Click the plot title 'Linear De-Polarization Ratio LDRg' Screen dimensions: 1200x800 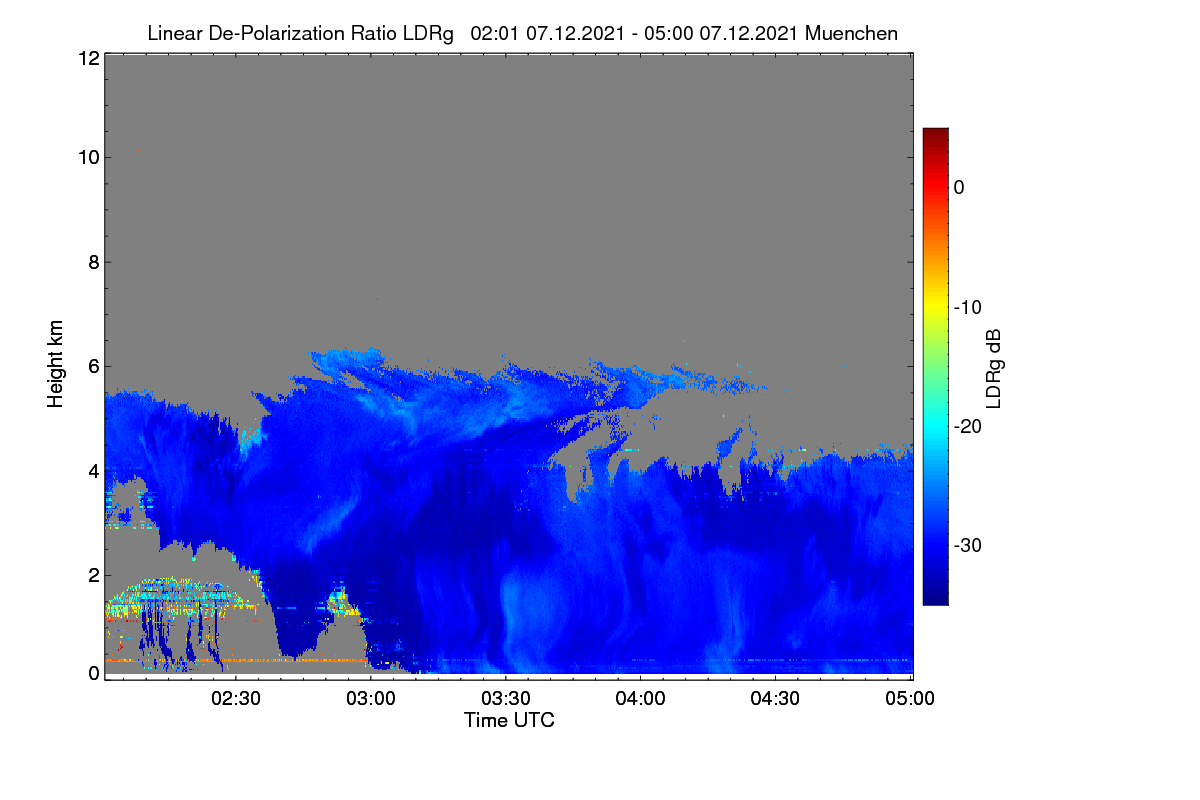(x=300, y=34)
